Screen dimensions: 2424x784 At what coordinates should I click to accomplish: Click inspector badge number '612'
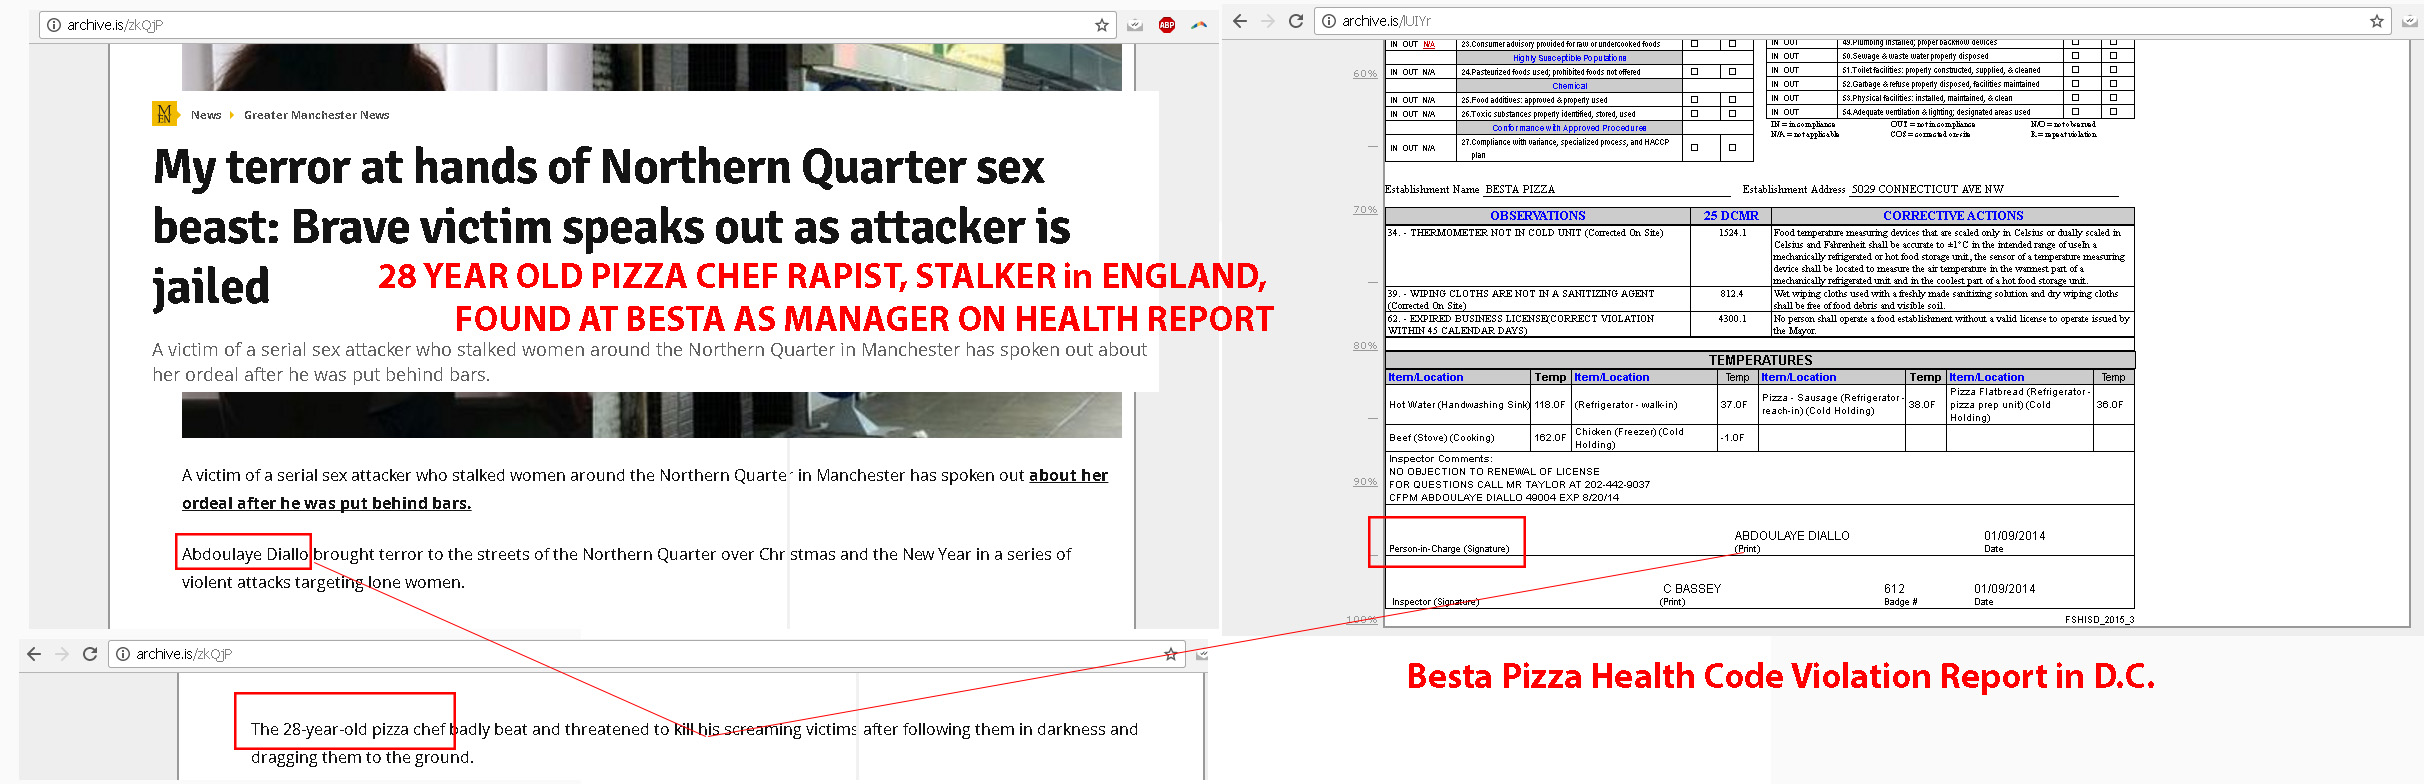[1894, 589]
